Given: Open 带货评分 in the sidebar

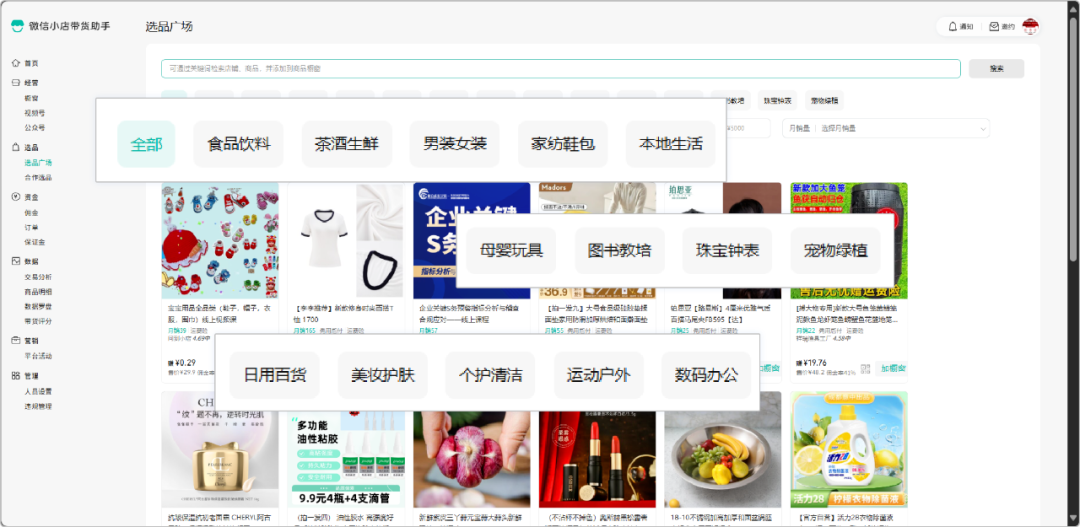Looking at the screenshot, I should (38, 322).
